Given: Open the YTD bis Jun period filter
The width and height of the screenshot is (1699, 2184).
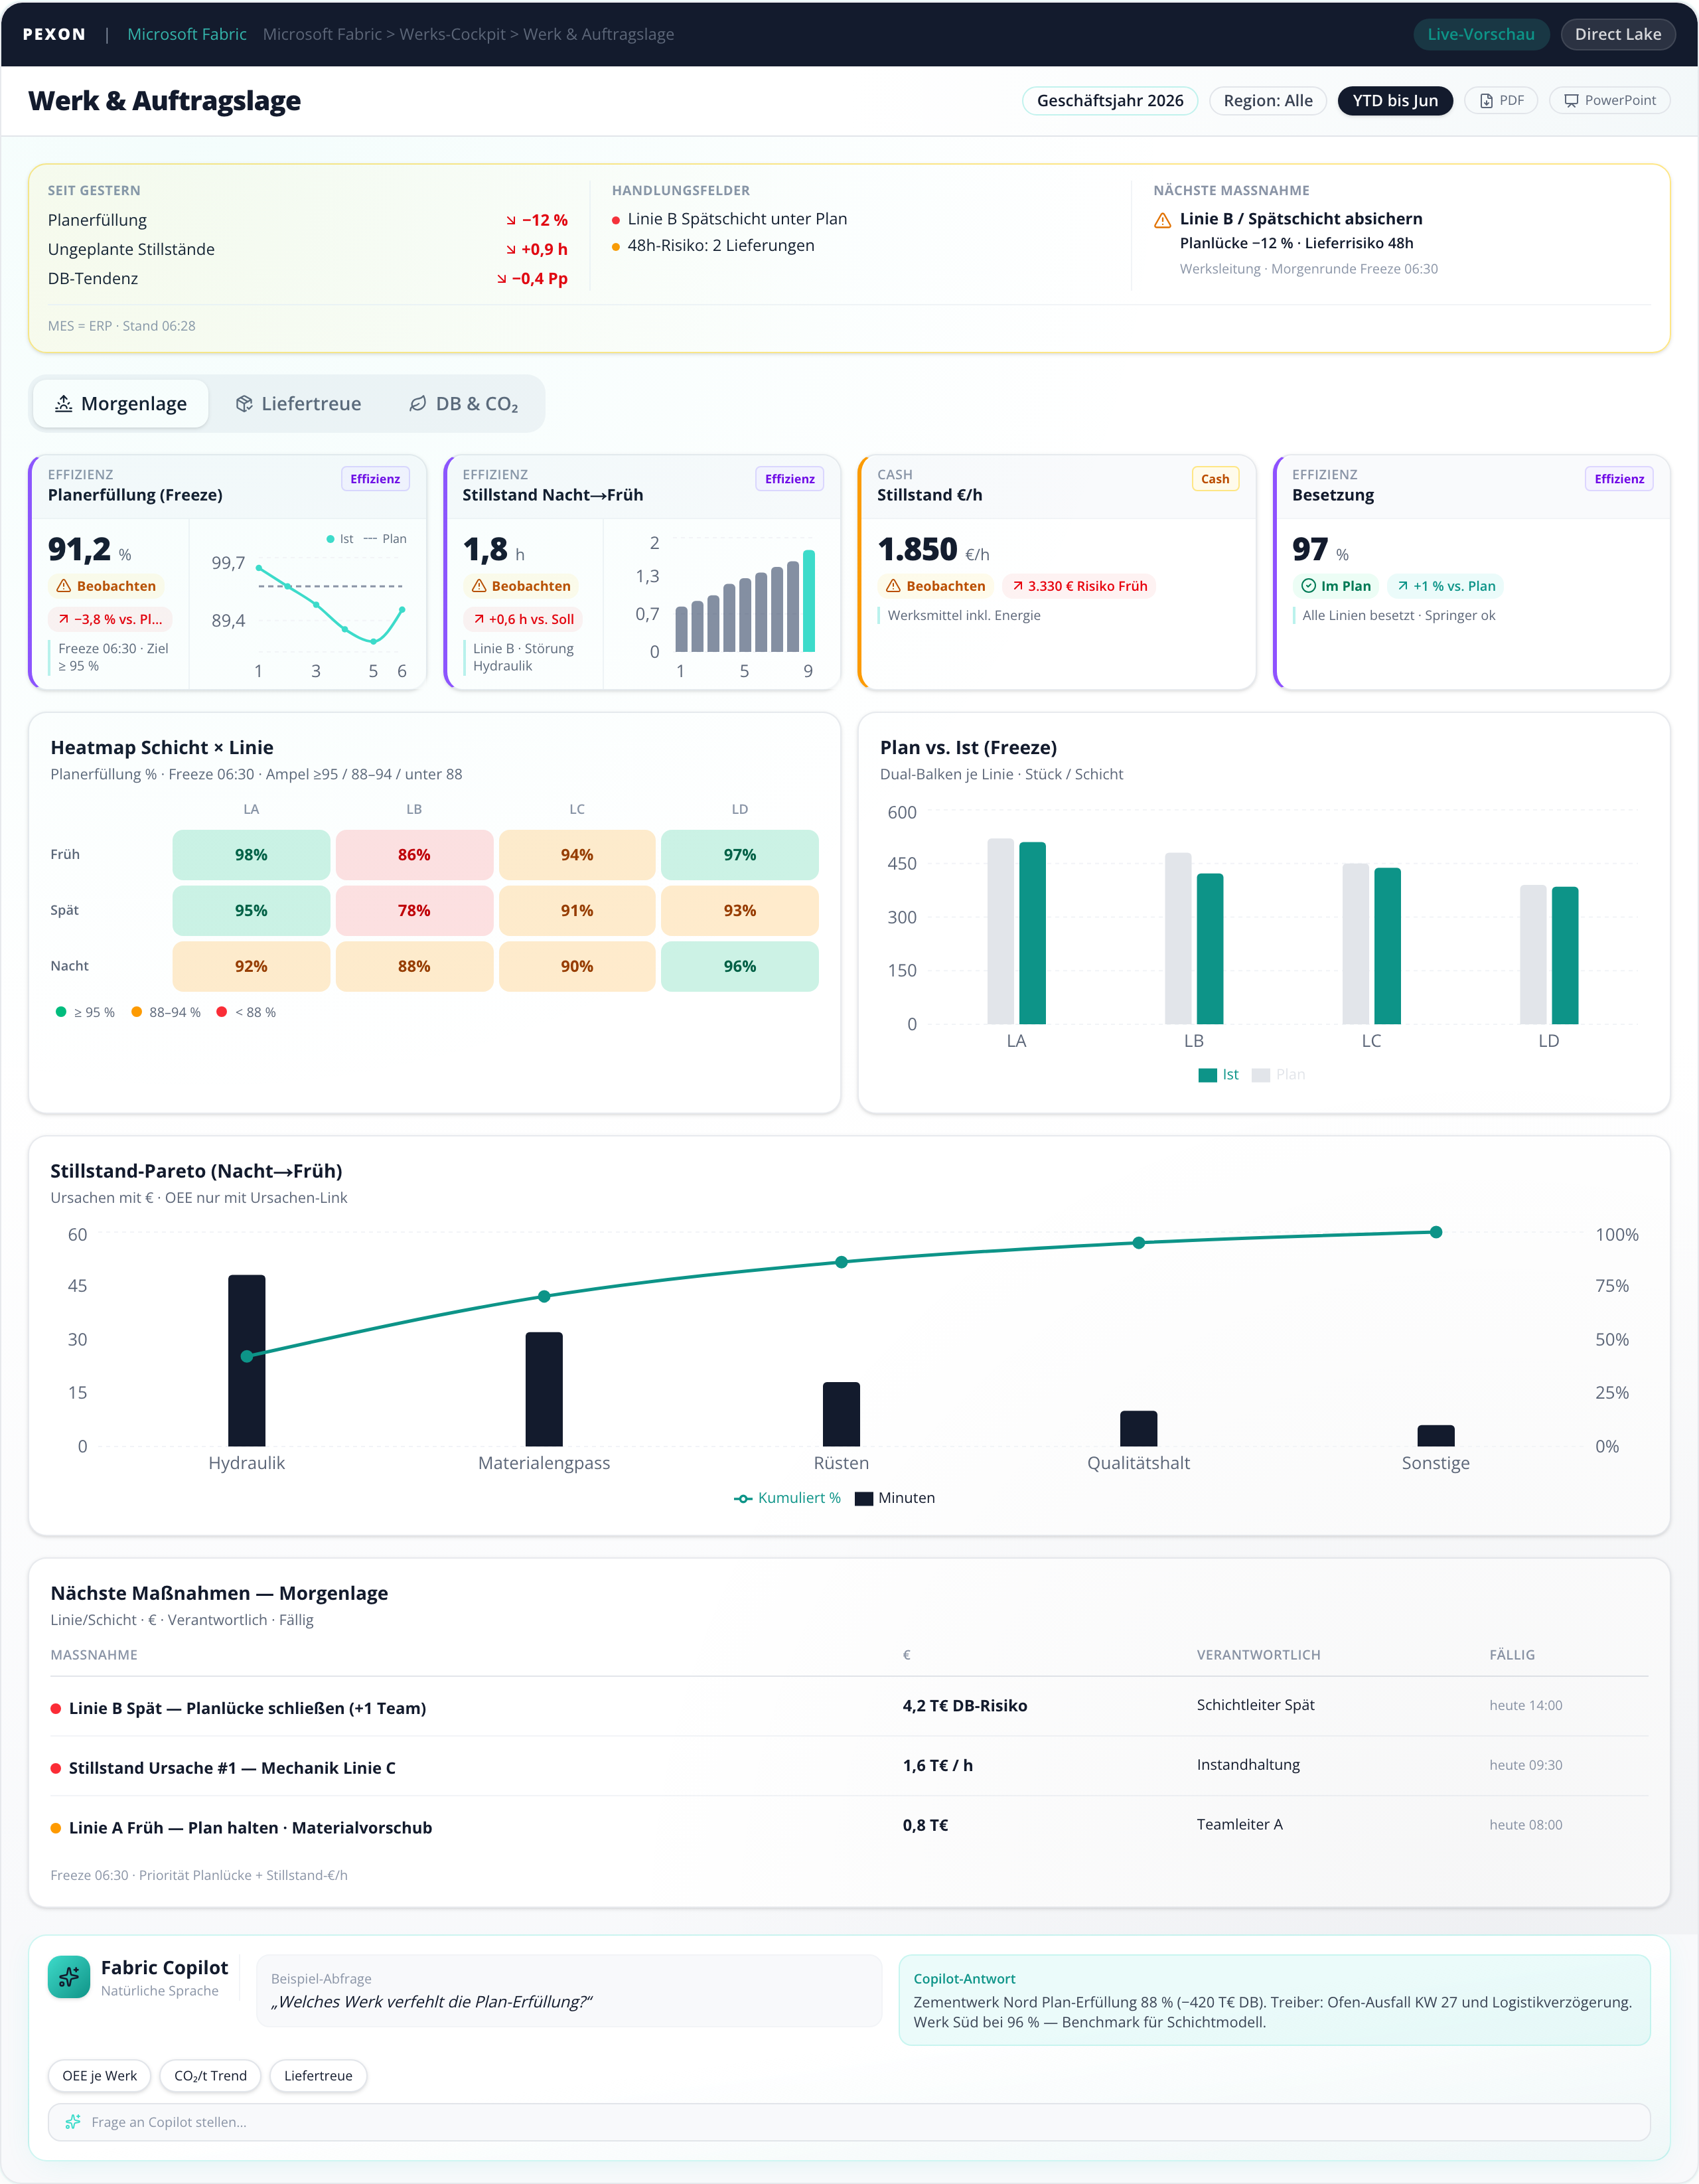Looking at the screenshot, I should coord(1395,101).
